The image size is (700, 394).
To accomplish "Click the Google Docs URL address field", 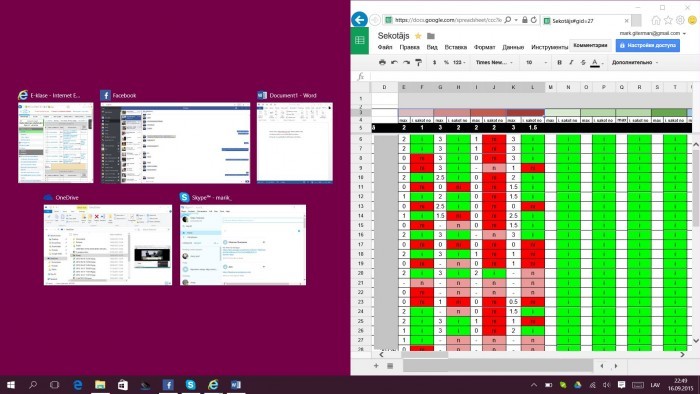I will click(448, 20).
